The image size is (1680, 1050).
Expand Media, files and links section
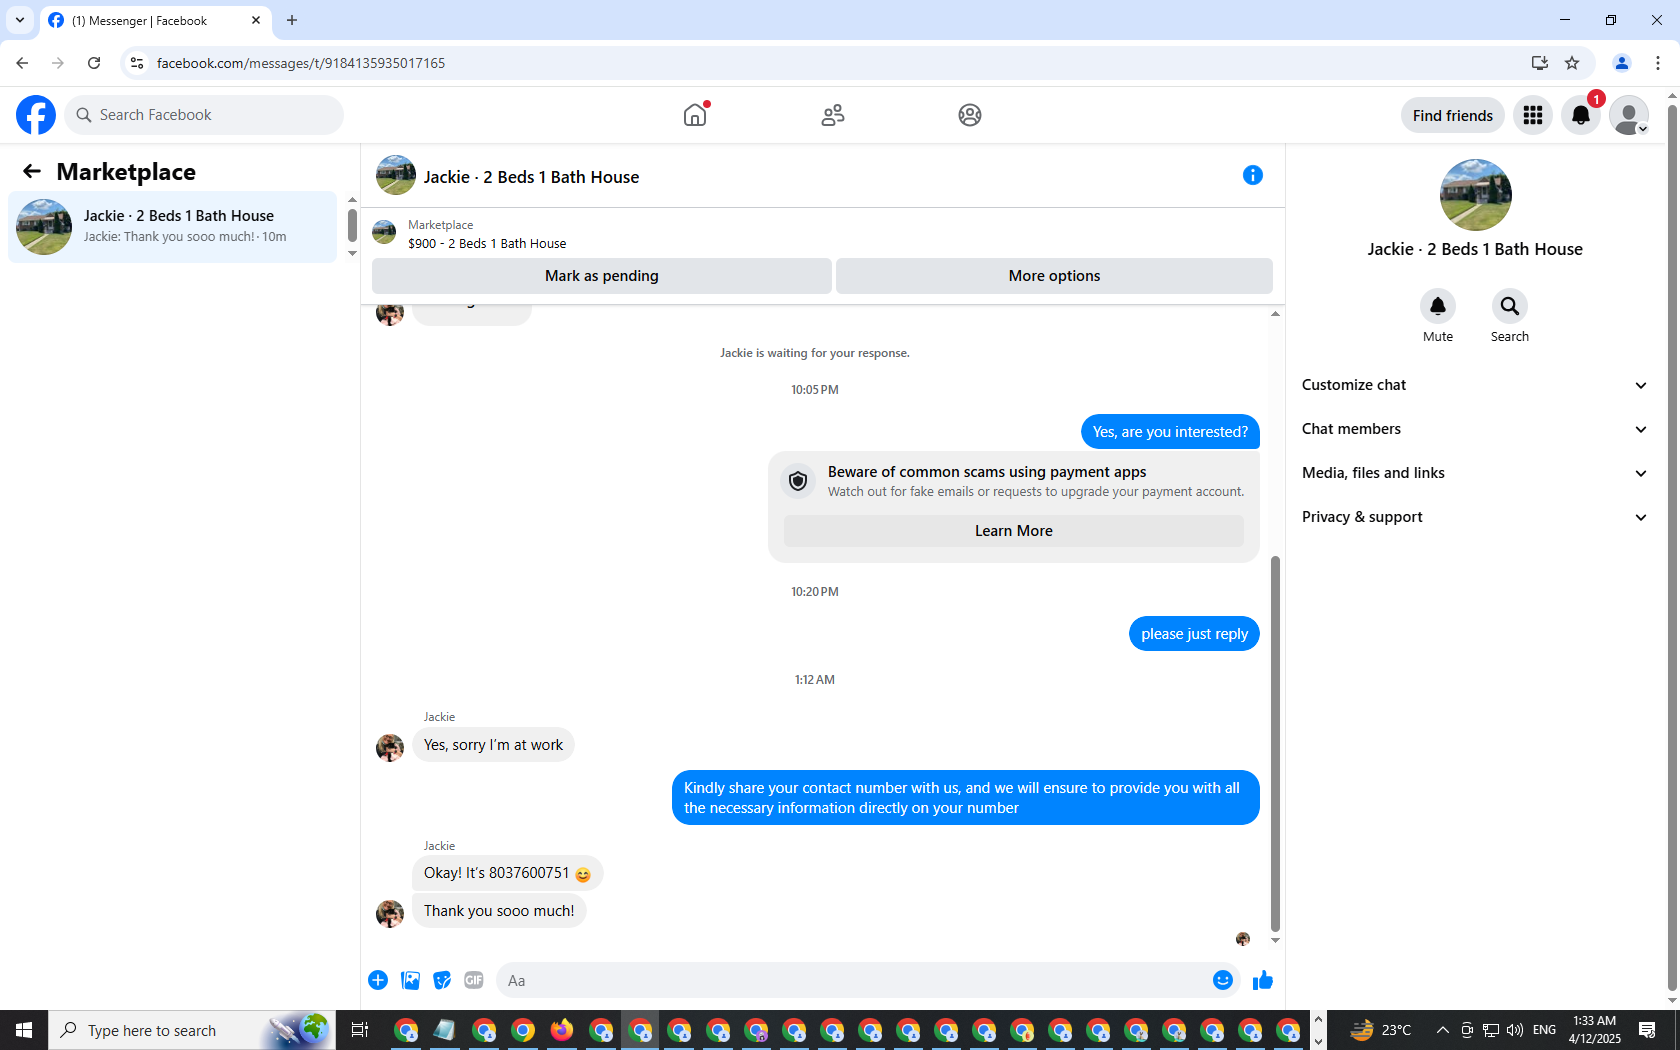tap(1475, 473)
